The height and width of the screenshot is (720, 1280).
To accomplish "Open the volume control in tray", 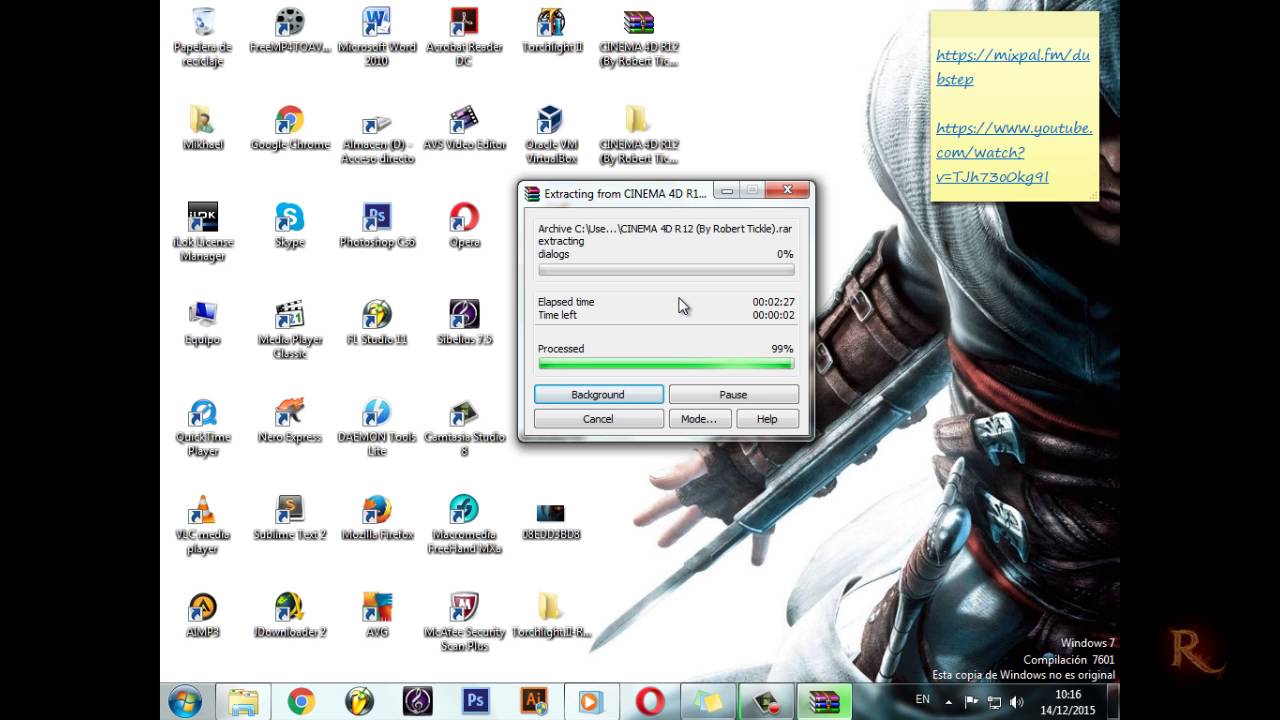I will pos(1018,702).
